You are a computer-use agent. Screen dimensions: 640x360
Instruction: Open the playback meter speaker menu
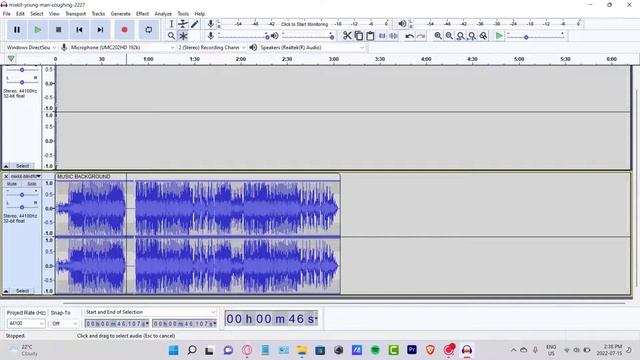click(402, 24)
